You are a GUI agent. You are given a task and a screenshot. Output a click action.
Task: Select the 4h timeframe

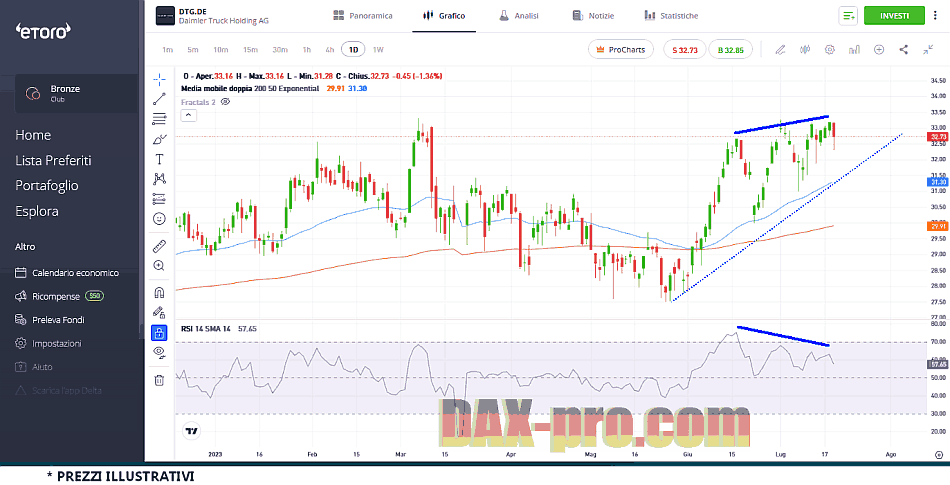tap(330, 50)
